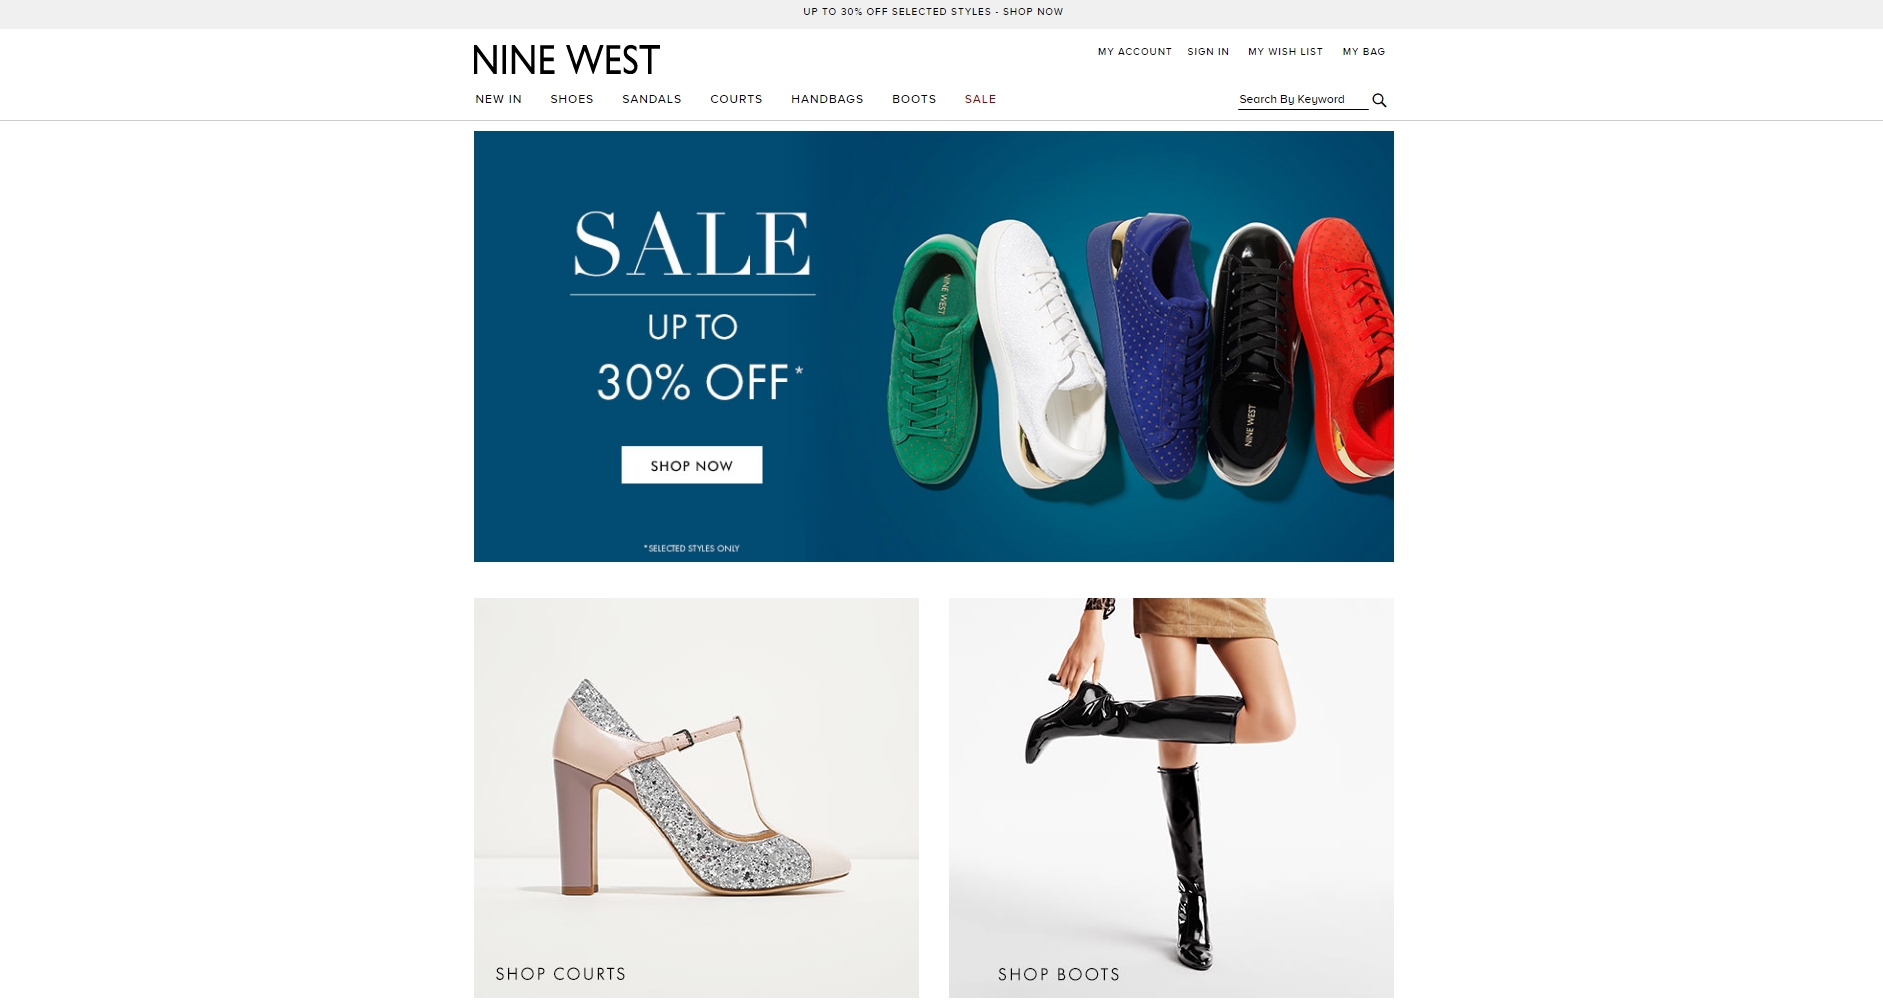Click the sneakers in the sale banner
The image size is (1883, 1005).
(1140, 350)
